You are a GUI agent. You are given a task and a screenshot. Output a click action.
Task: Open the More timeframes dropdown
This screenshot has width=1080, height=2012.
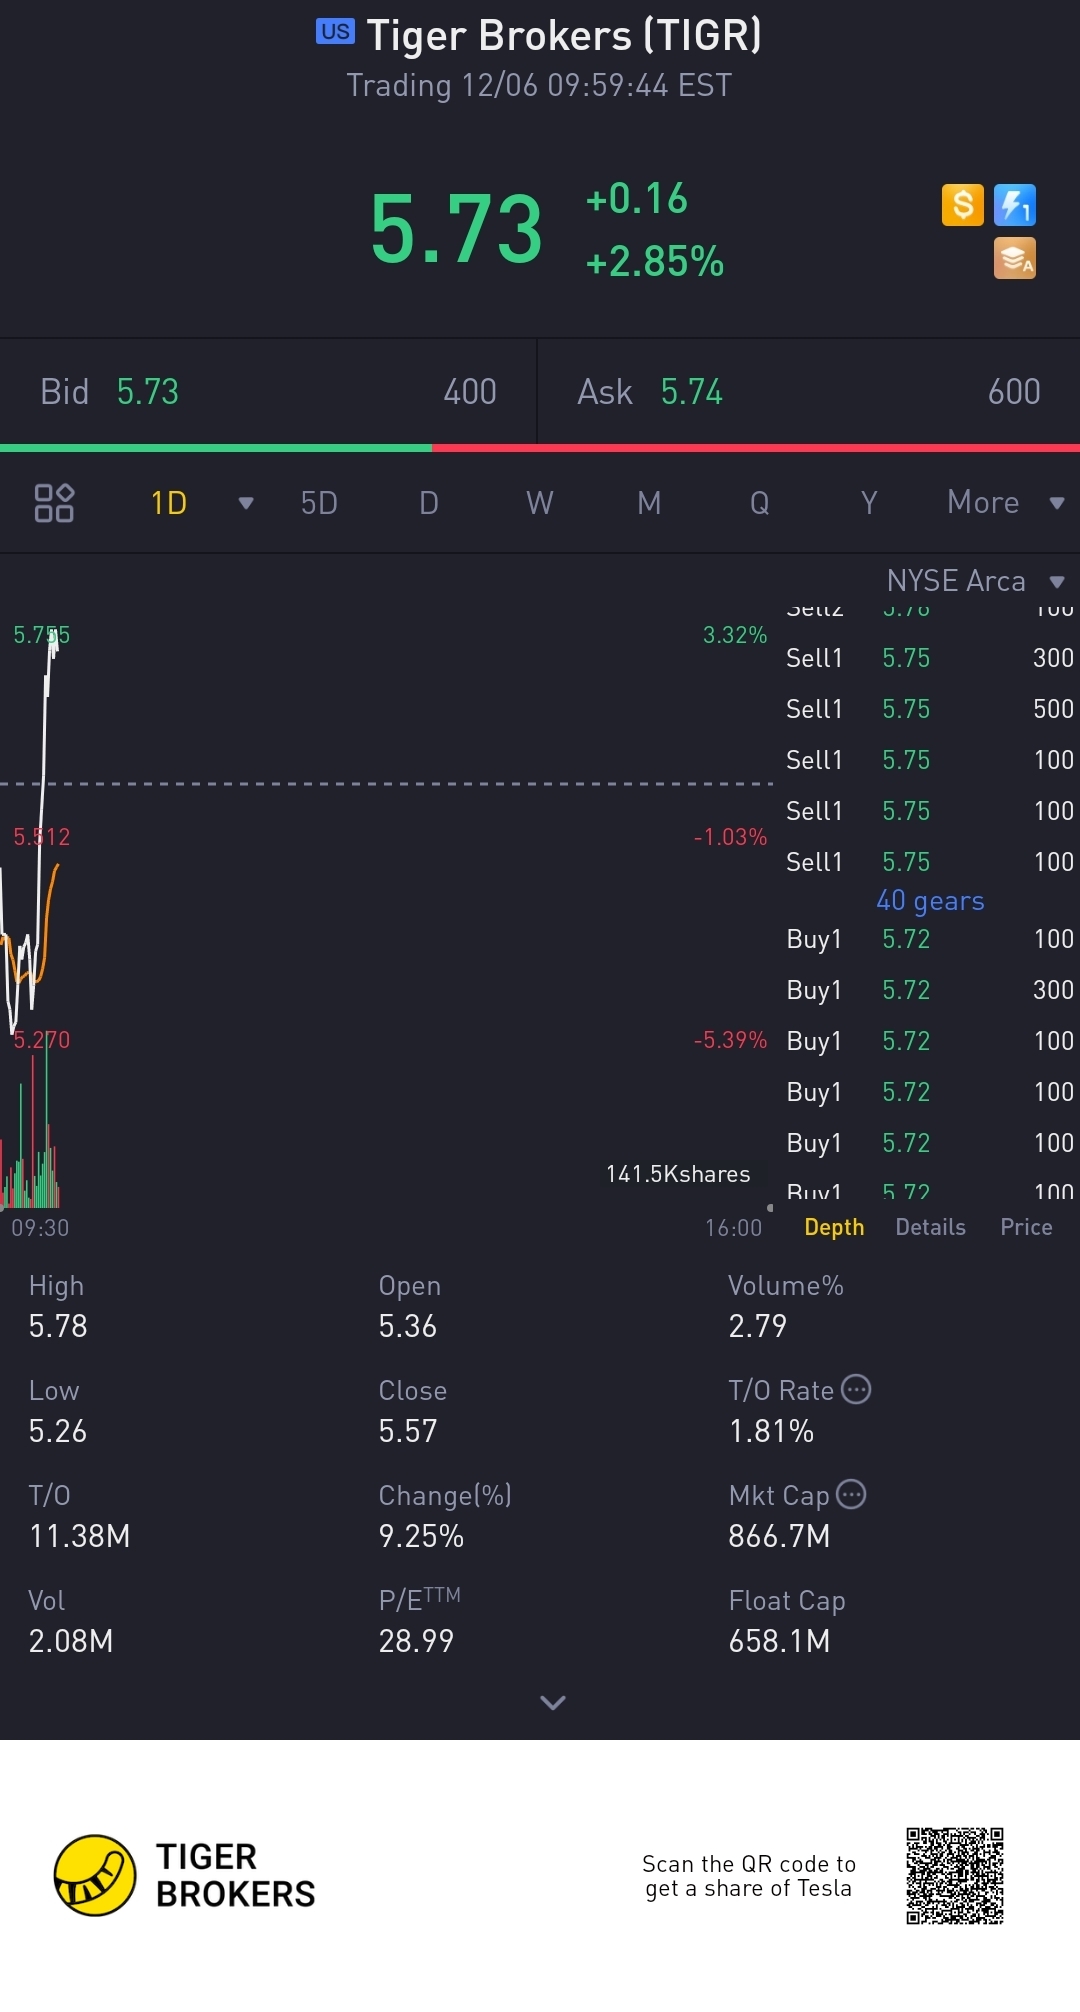1004,502
